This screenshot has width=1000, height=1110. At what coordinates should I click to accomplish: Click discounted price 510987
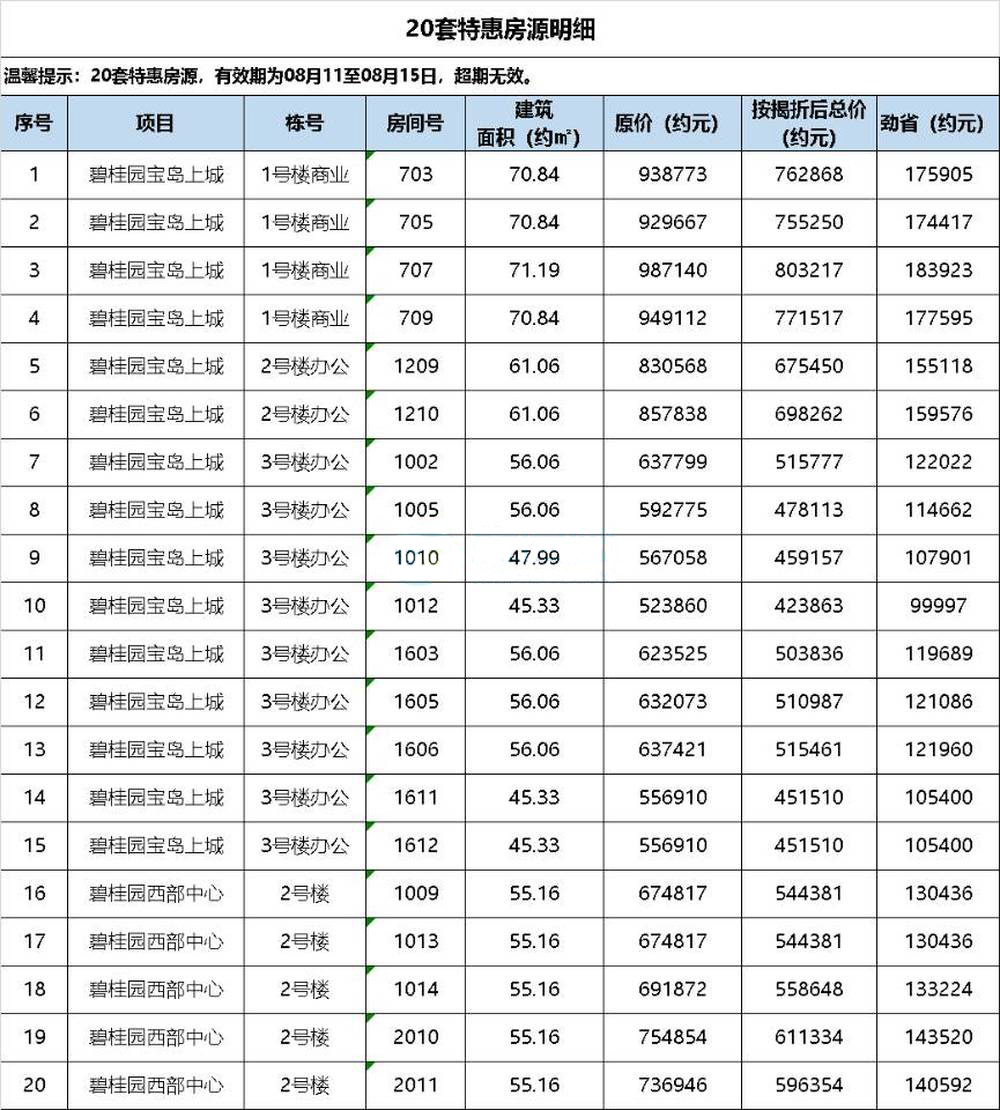[x=809, y=702]
